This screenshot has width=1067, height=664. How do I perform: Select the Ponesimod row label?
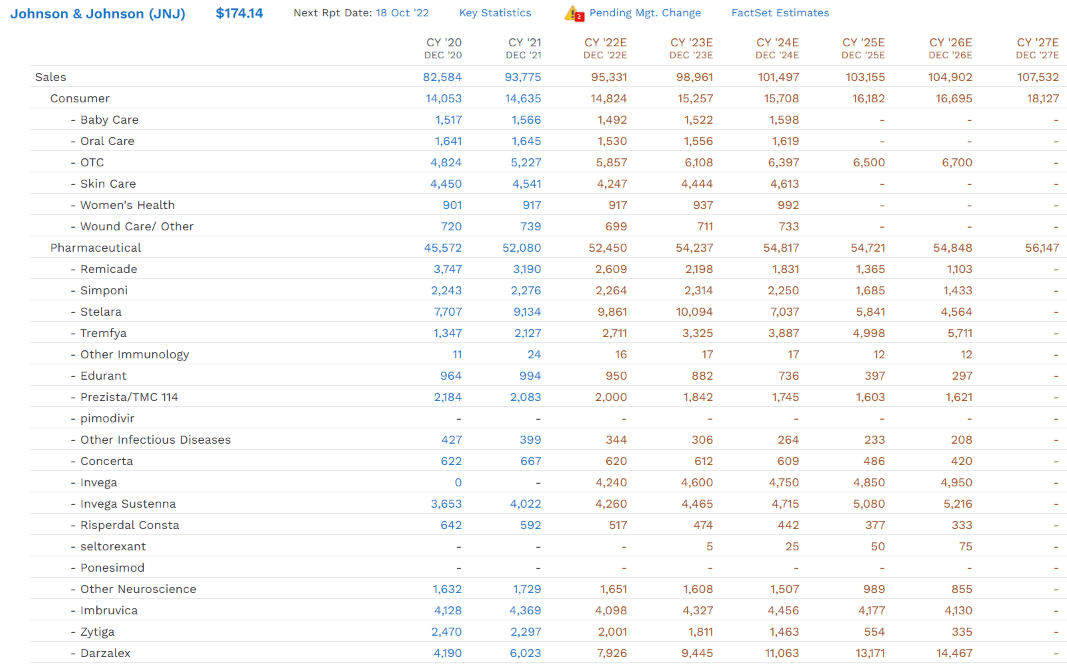[112, 568]
